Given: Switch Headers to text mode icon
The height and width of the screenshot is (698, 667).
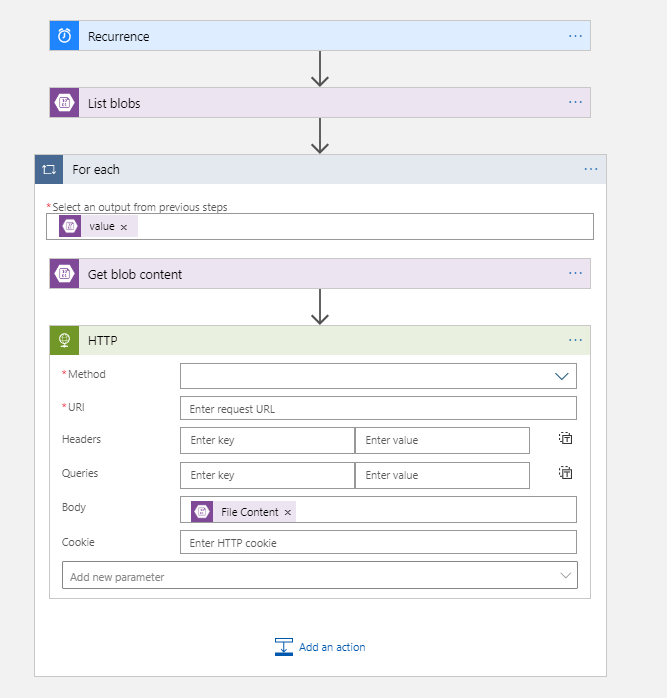Looking at the screenshot, I should coord(565,439).
